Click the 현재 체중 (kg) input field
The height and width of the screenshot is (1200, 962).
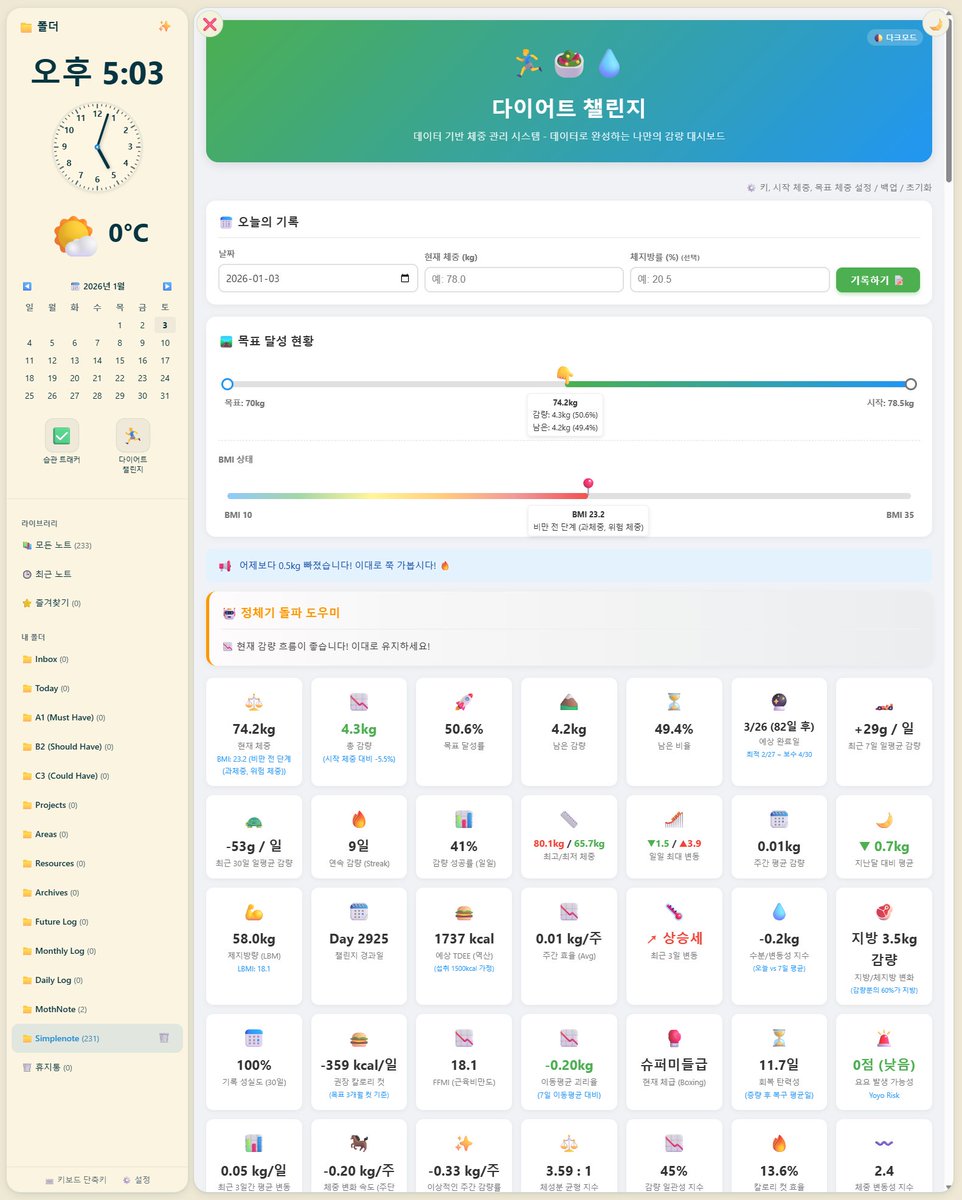524,280
